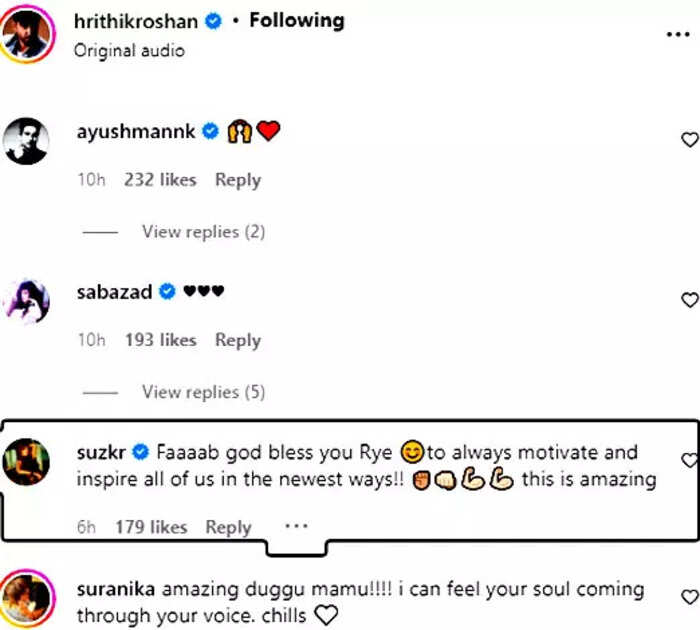This screenshot has width=700, height=630.
Task: Click the verified badge next to hrithikroshan
Action: 213,21
